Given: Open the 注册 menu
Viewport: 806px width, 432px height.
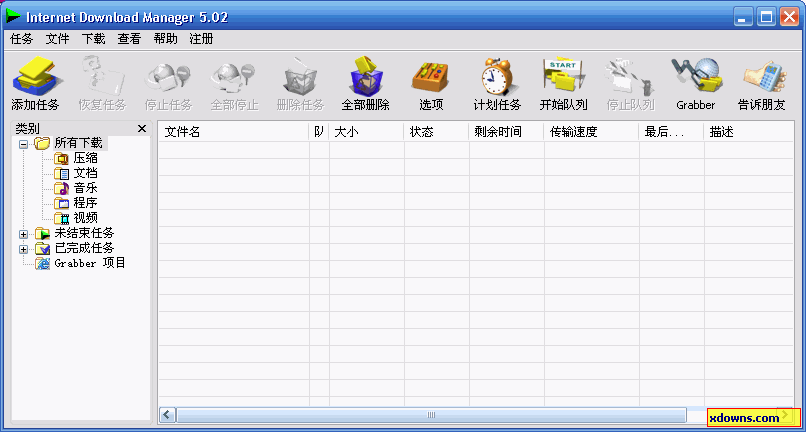Looking at the screenshot, I should pyautogui.click(x=201, y=39).
